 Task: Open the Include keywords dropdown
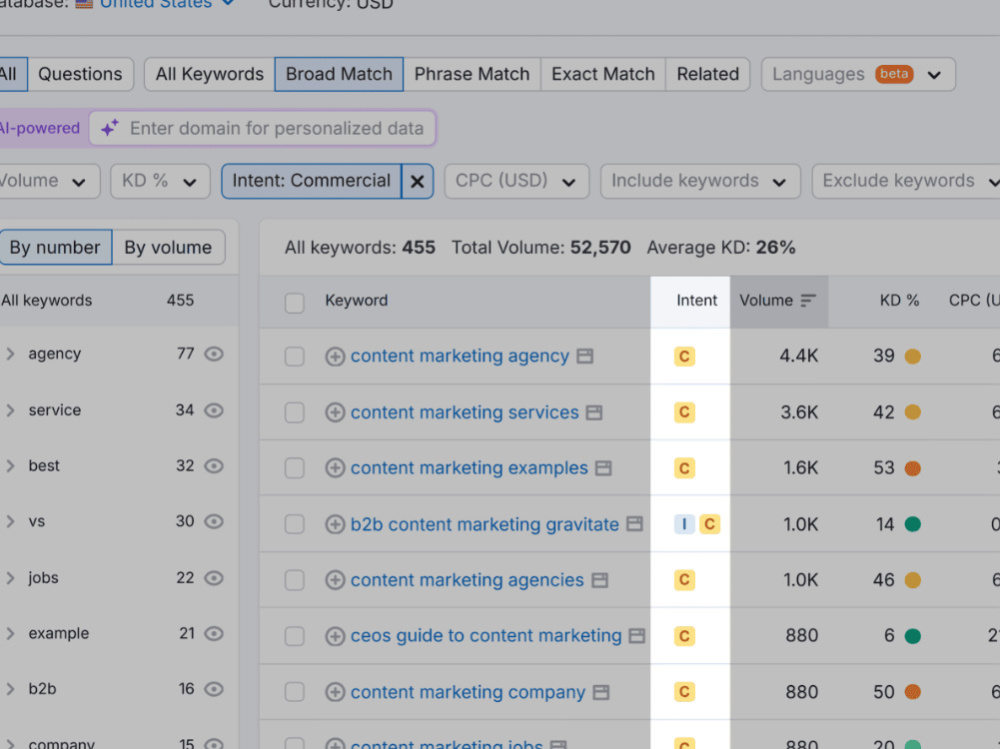click(700, 181)
